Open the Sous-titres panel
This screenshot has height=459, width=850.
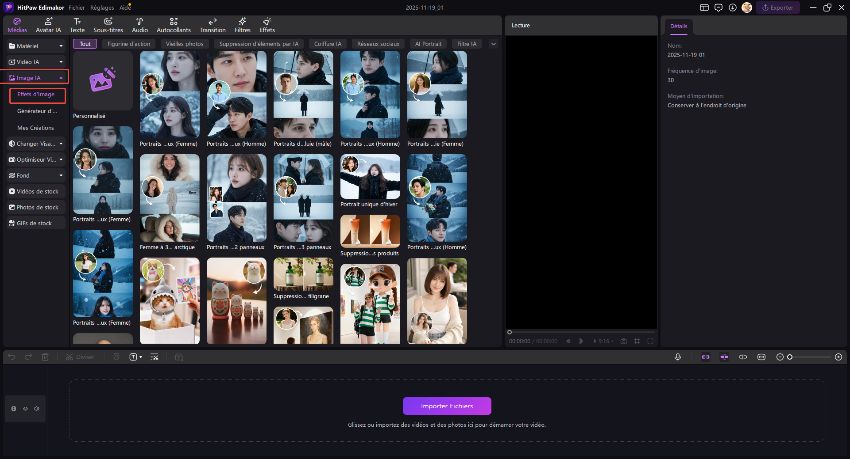tap(108, 24)
